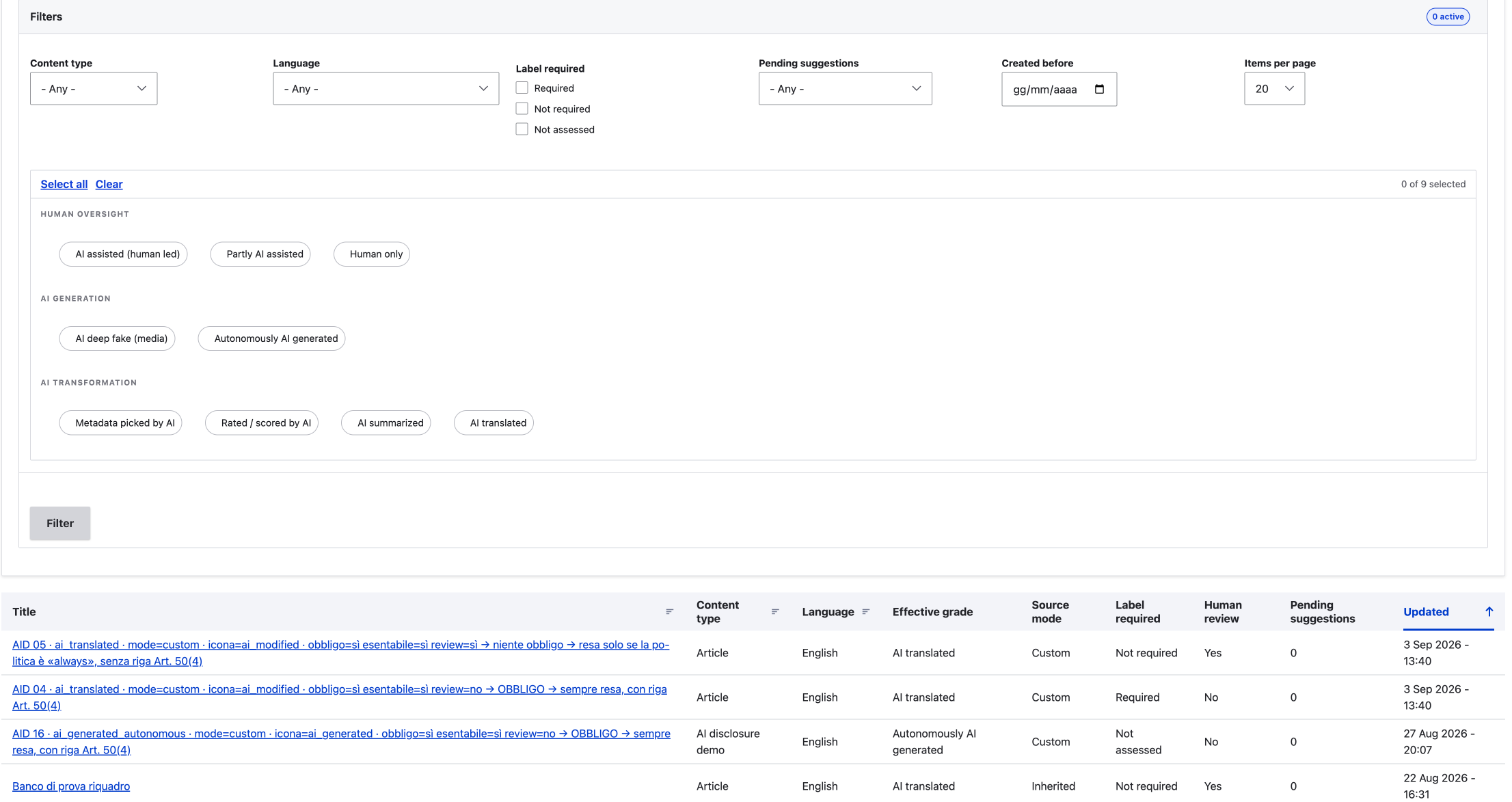Open the Pending suggestions dropdown
The height and width of the screenshot is (802, 1512).
[x=845, y=89]
